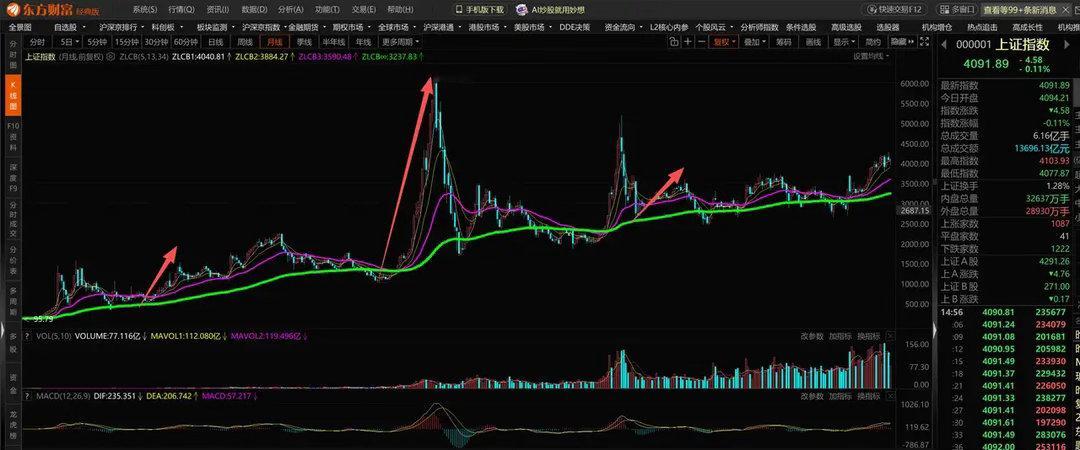Switch to the 日线 period

click(x=216, y=42)
